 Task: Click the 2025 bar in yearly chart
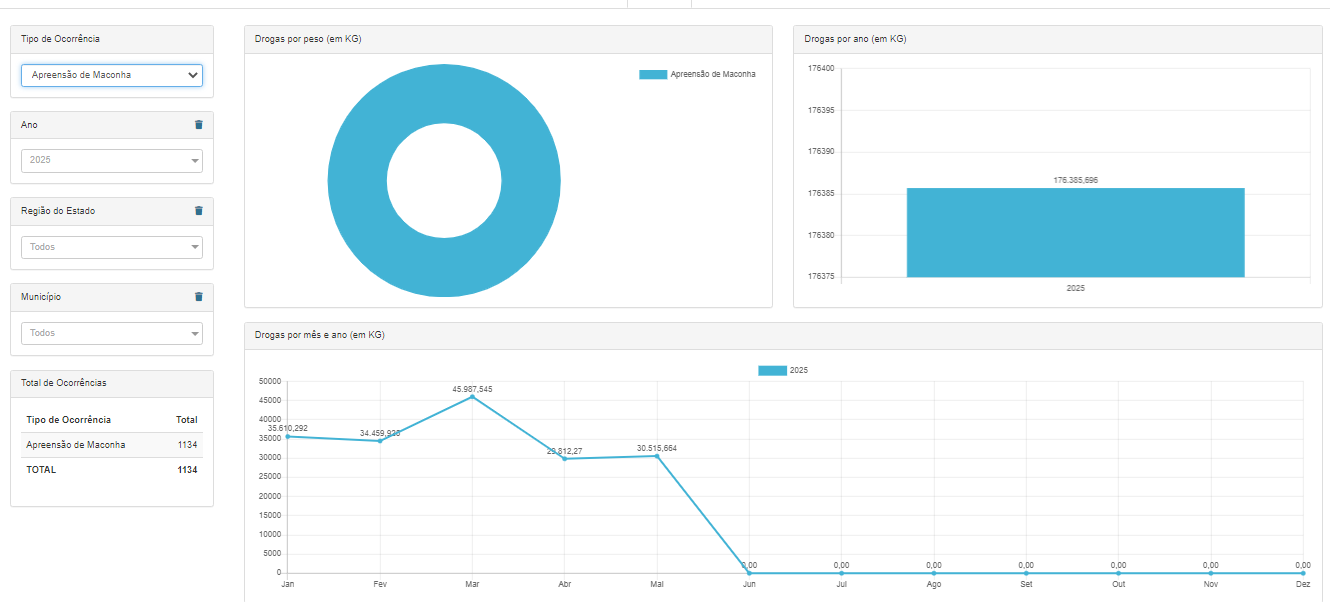[x=1075, y=232]
